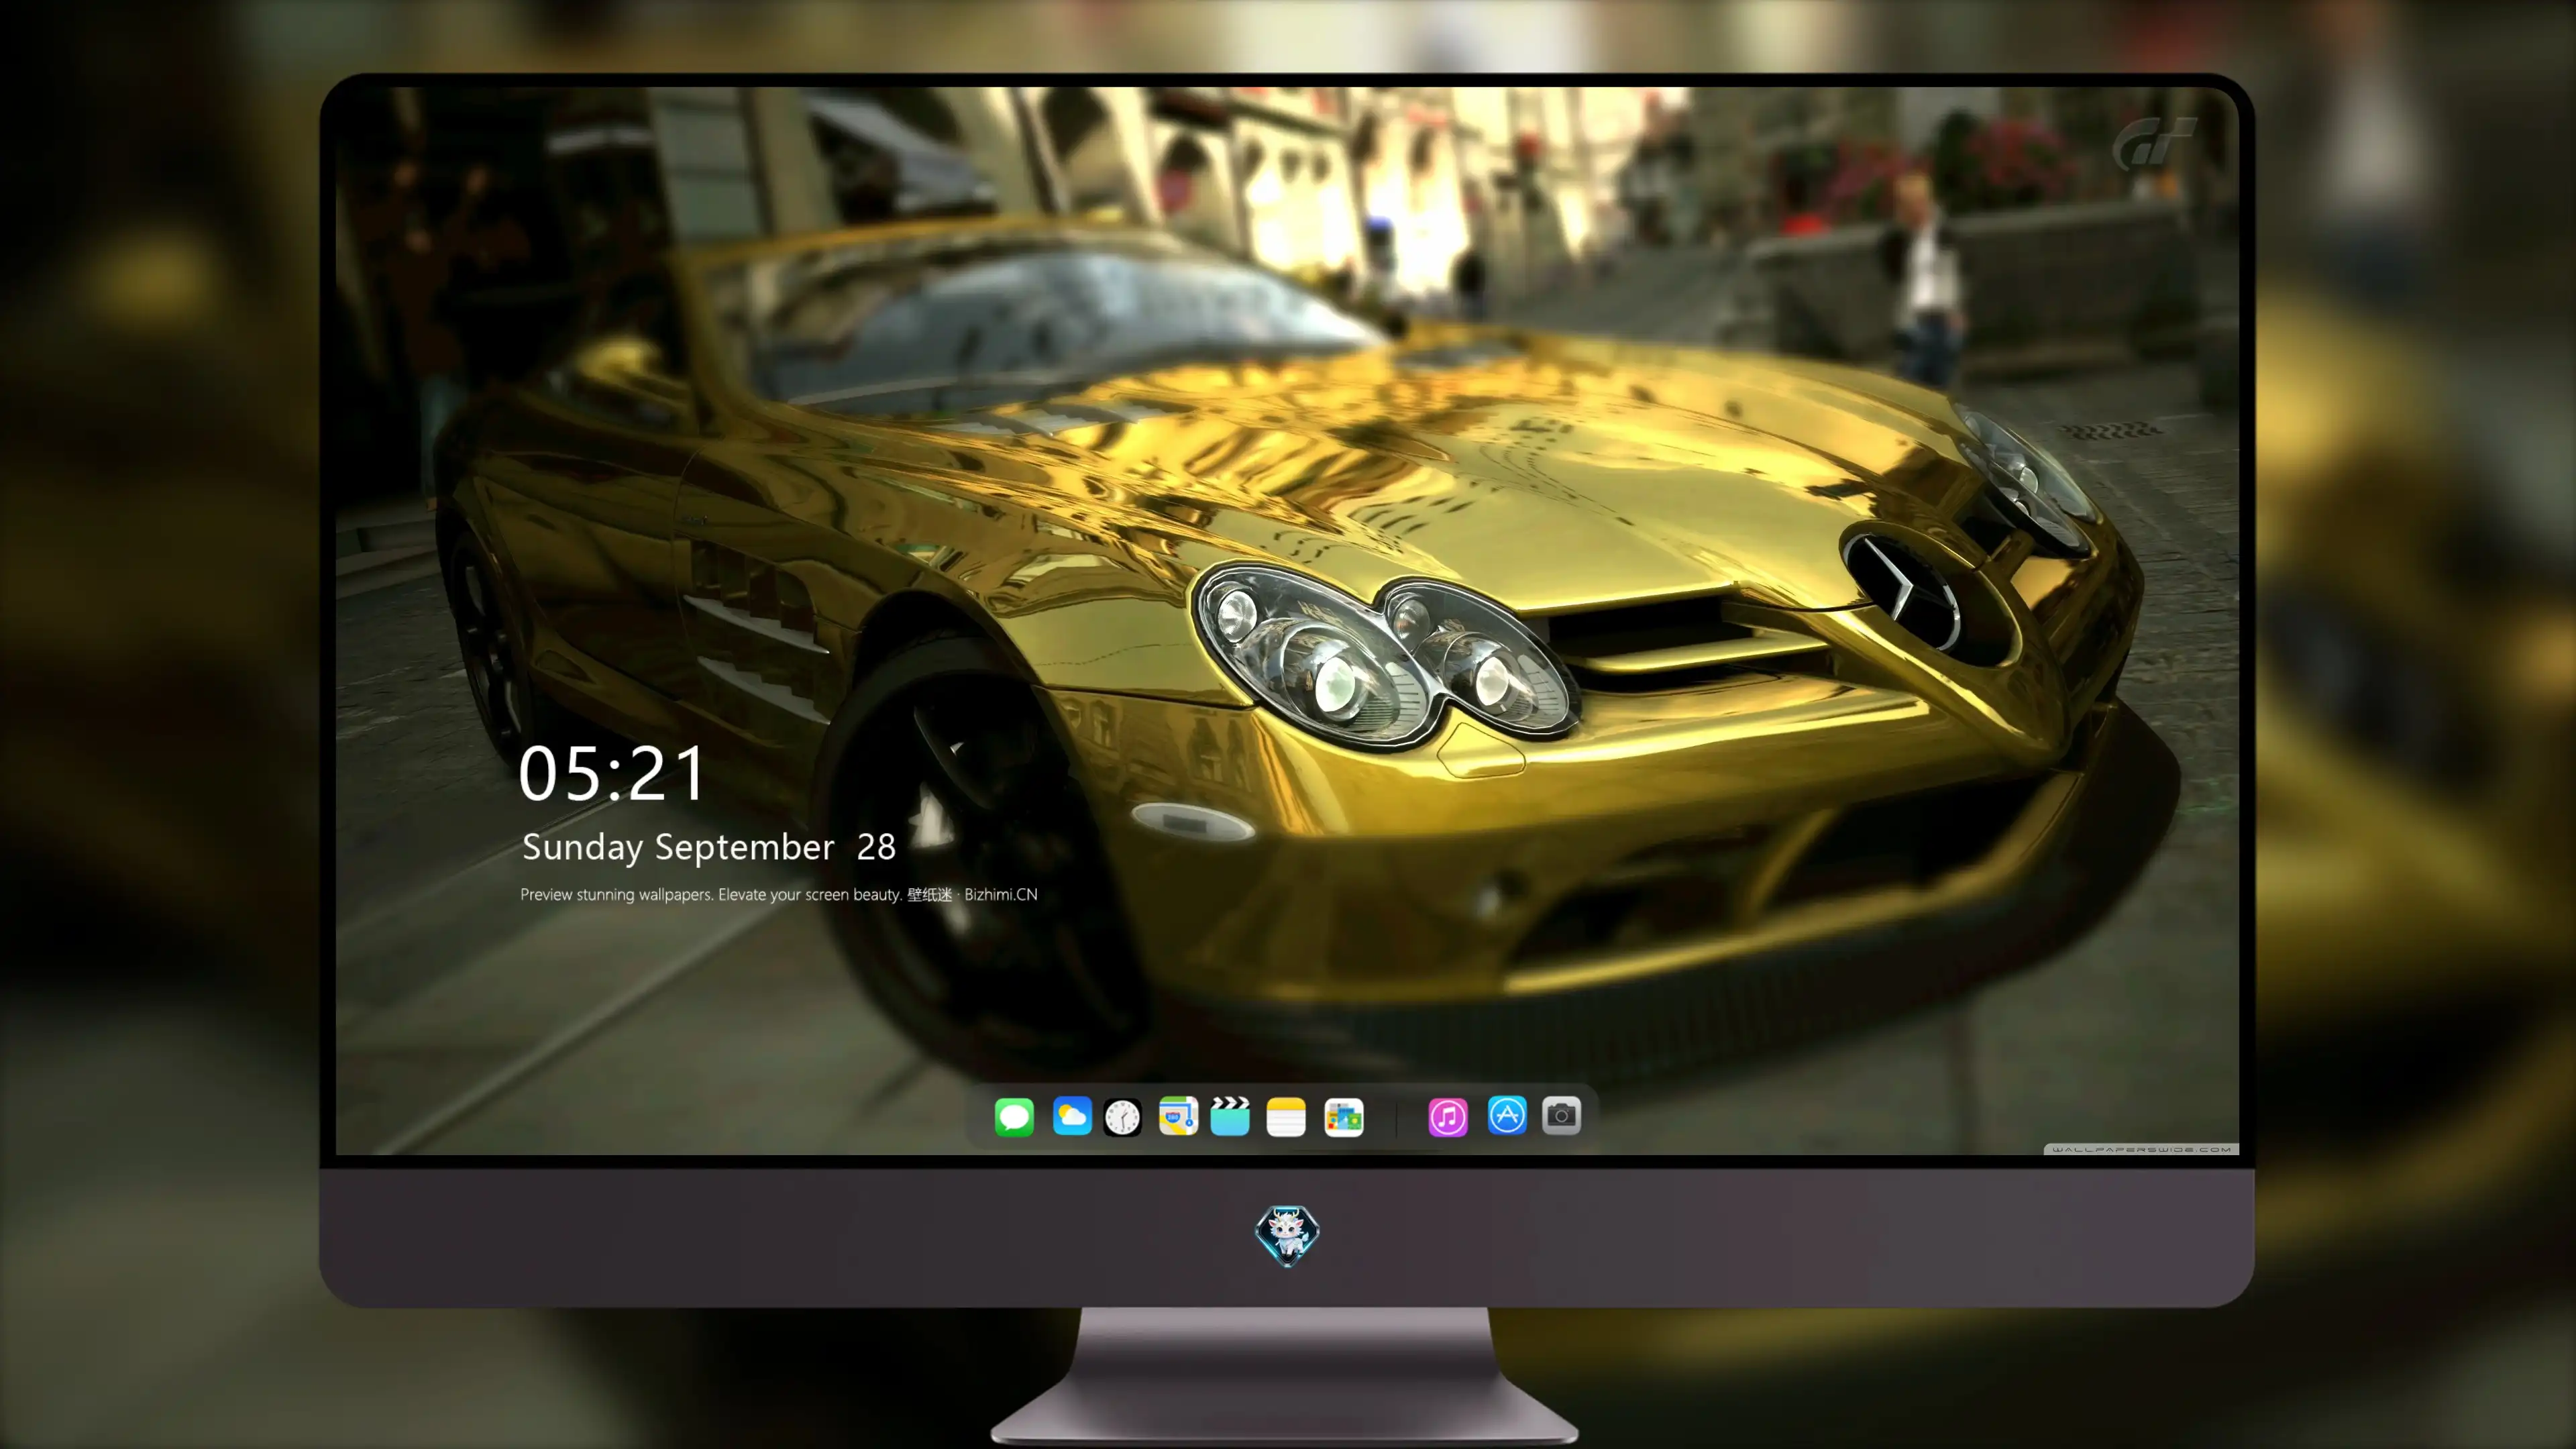Open the Photos collage app icon
The image size is (2576, 1449).
tap(1344, 1116)
